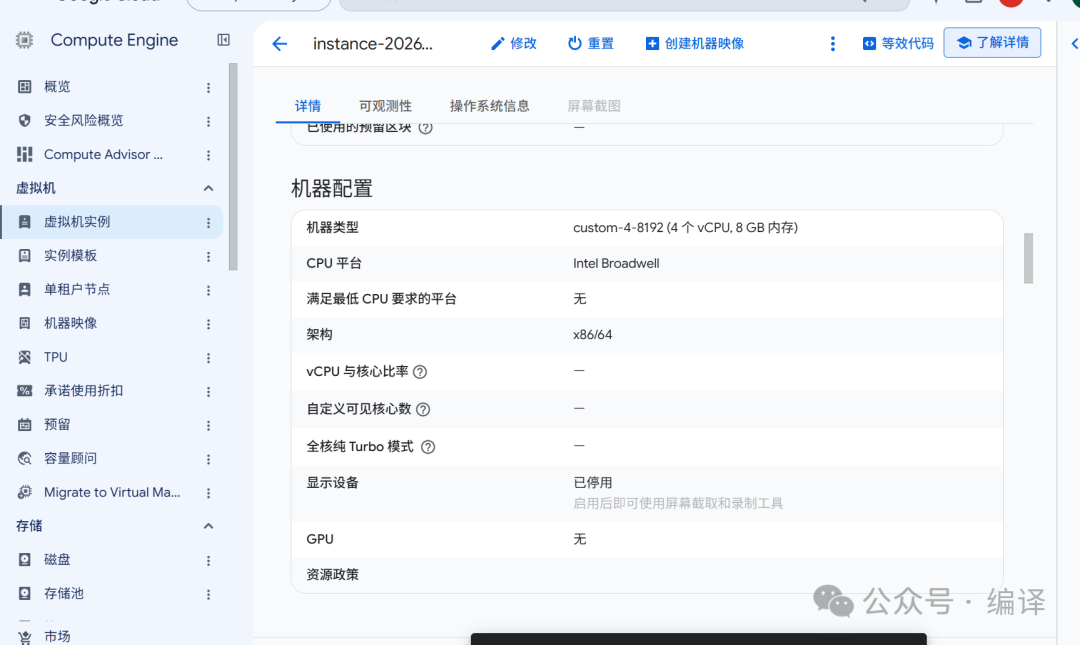Image resolution: width=1080 pixels, height=645 pixels.
Task: Click the 已停用 display device status
Action: (x=592, y=482)
